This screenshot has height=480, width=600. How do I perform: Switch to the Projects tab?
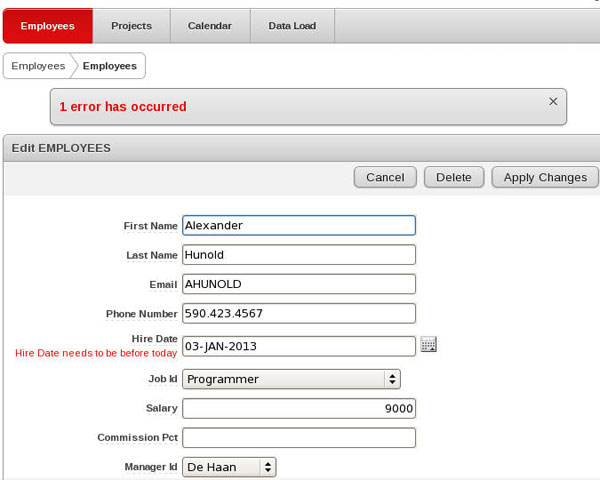[131, 26]
